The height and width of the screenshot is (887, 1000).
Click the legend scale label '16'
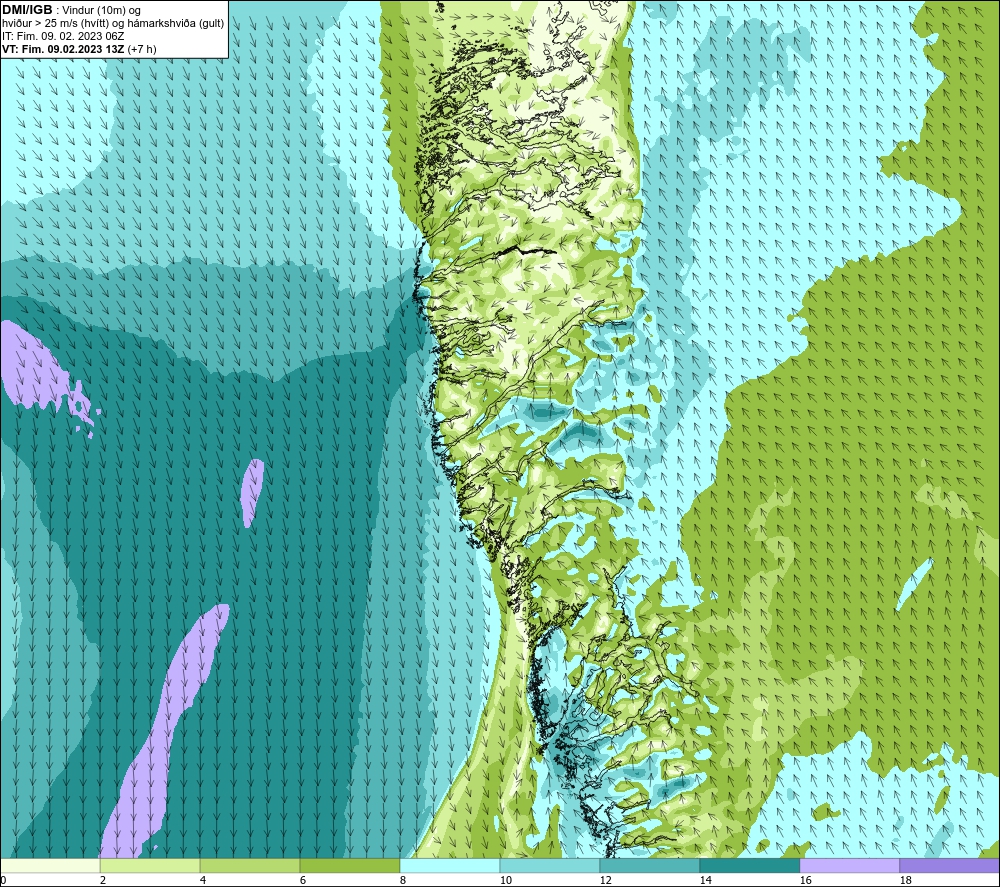click(805, 881)
